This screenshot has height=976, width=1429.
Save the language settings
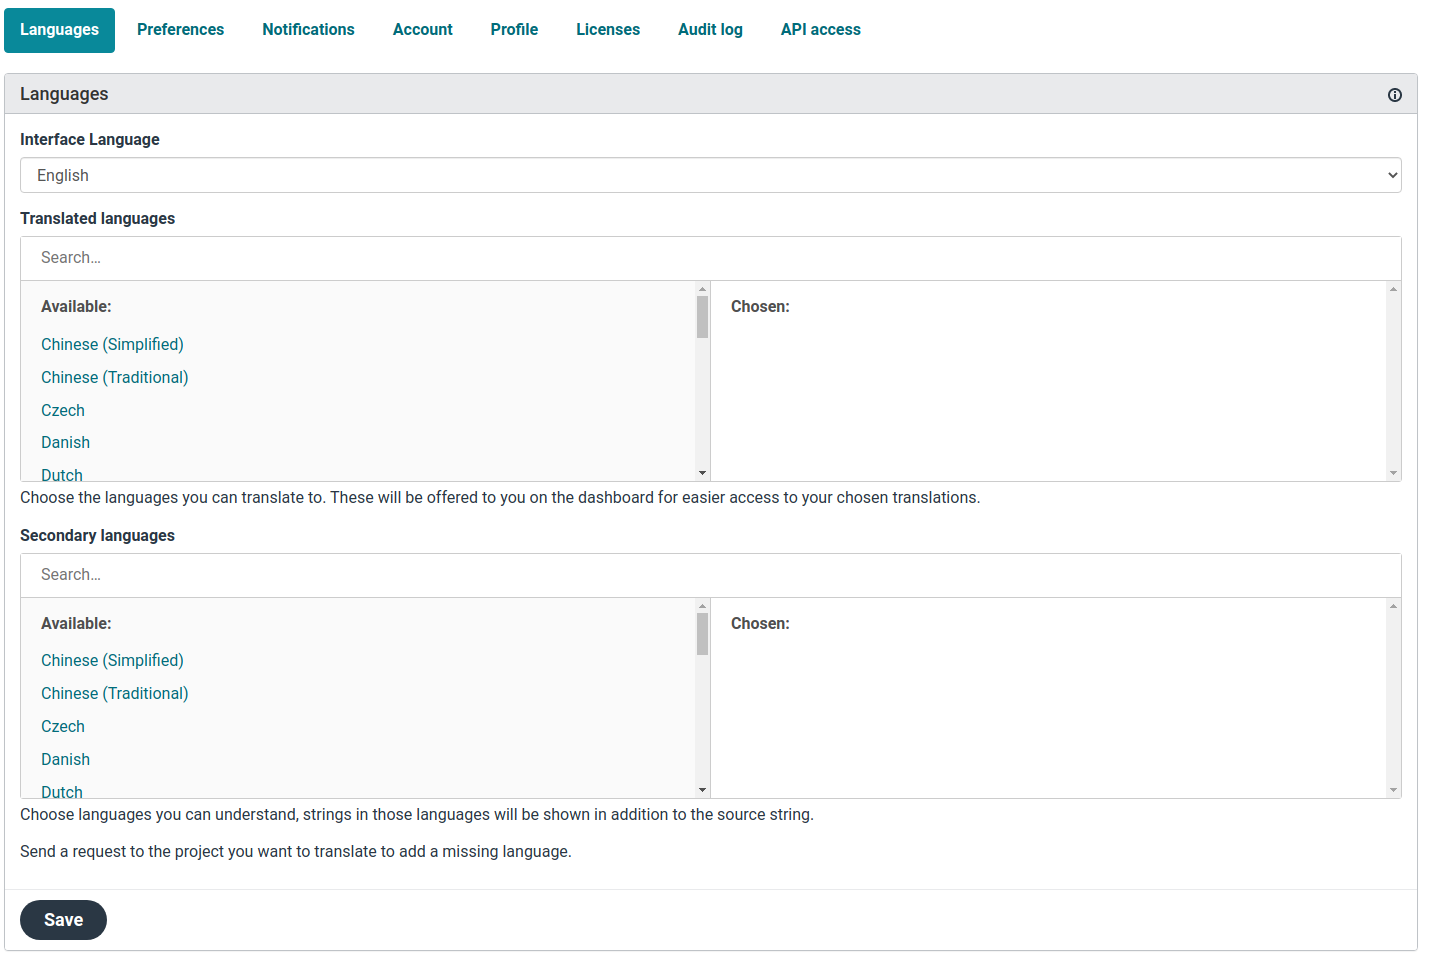(x=63, y=919)
